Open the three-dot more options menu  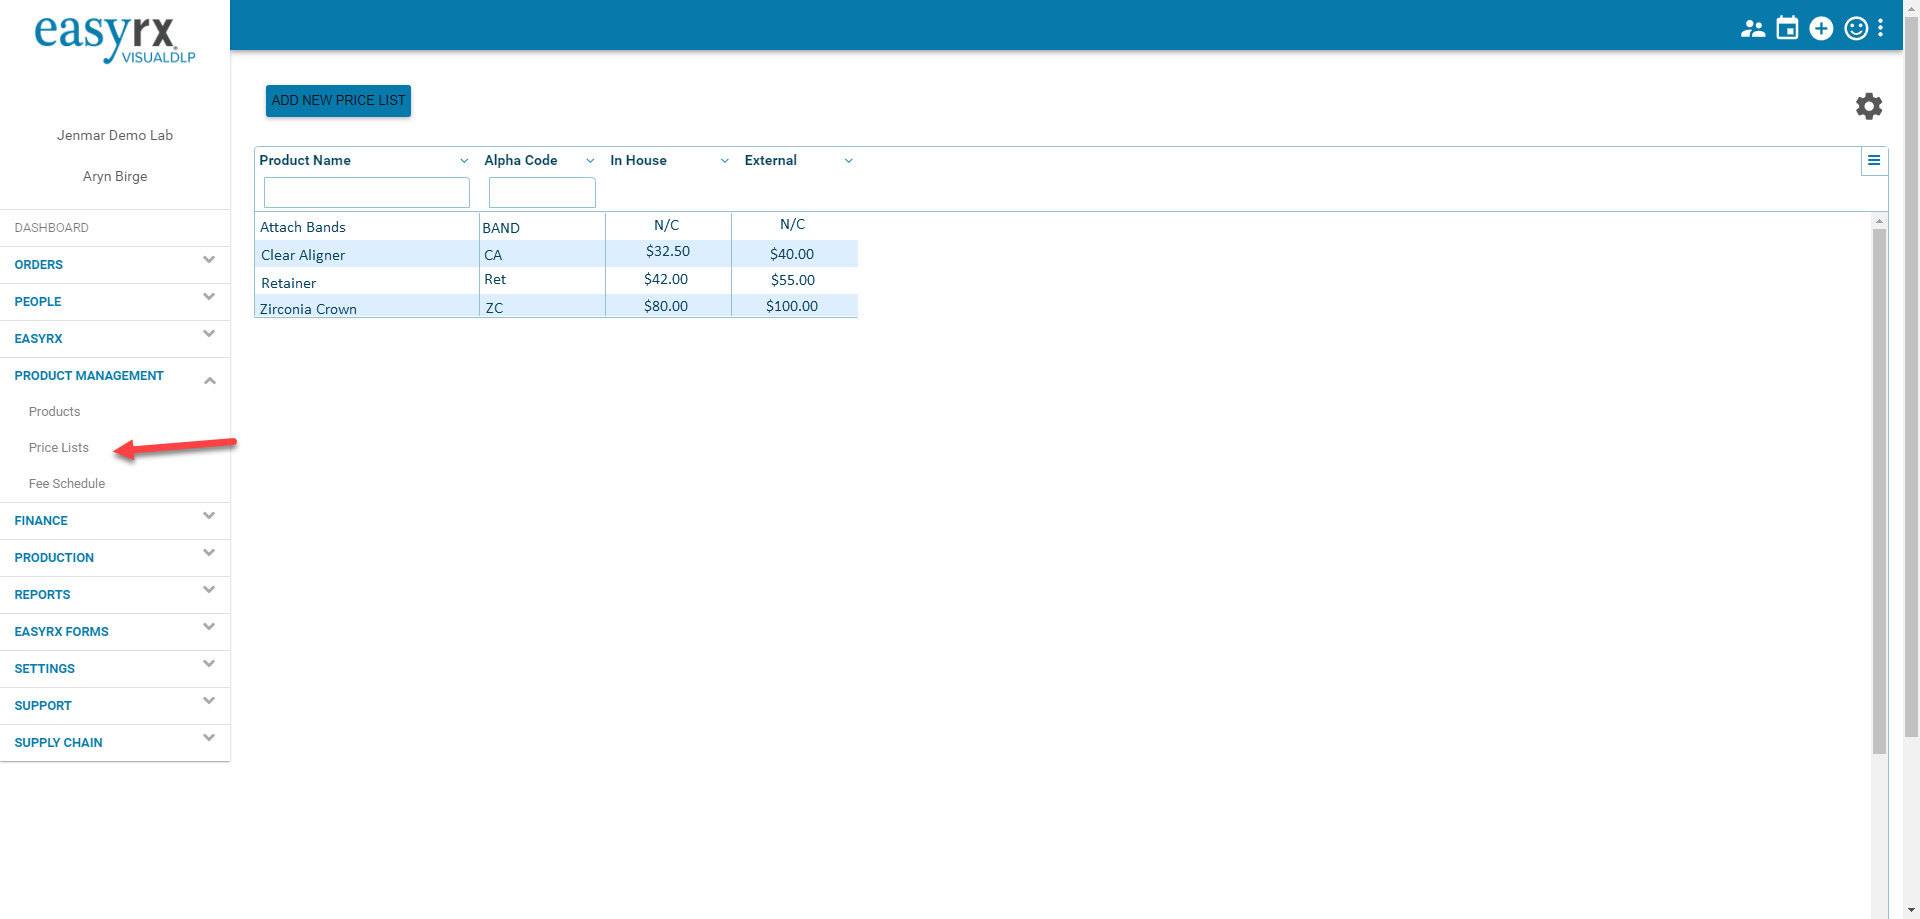point(1881,28)
